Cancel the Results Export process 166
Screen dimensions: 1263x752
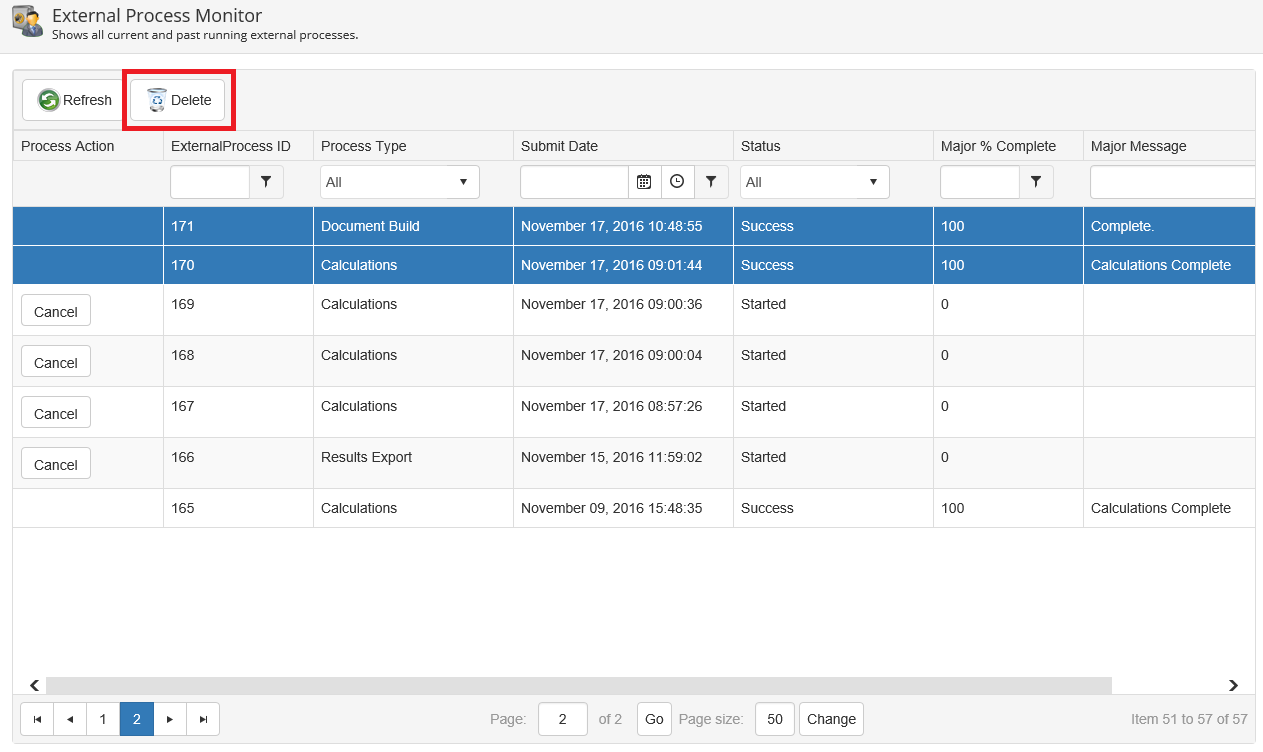pos(56,464)
